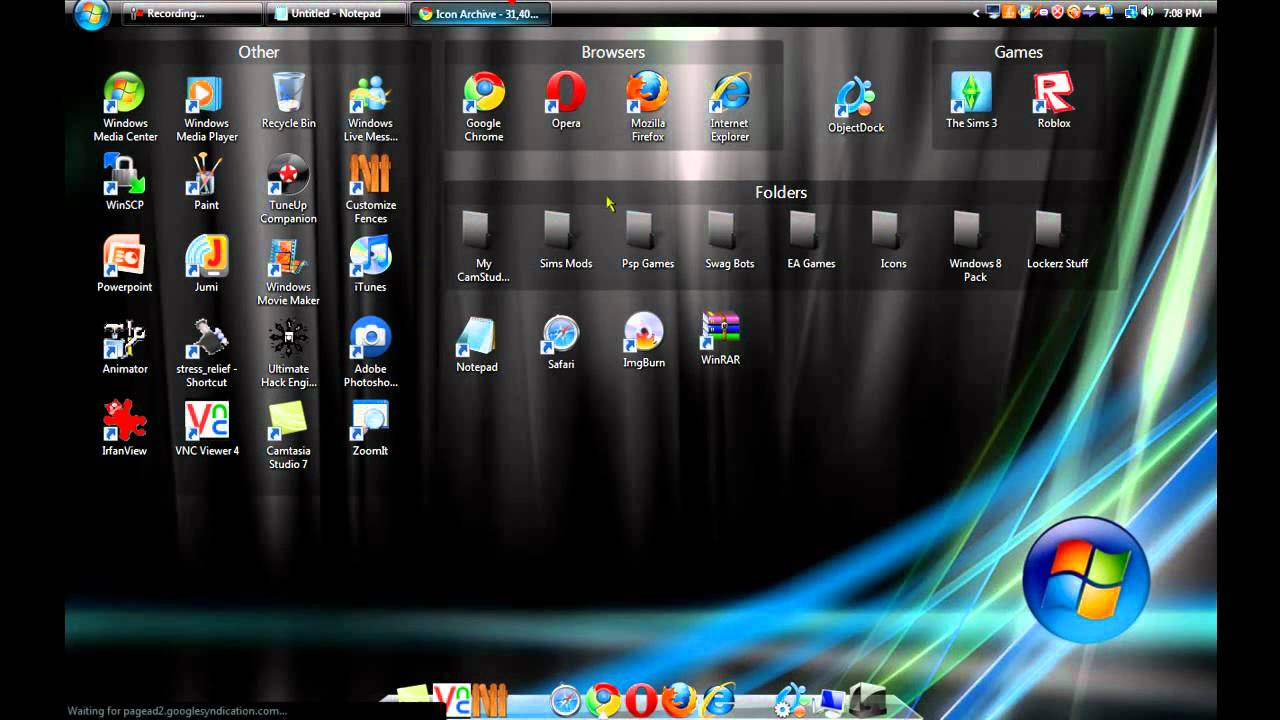Switch to the Icon Archive browser window

tap(480, 14)
